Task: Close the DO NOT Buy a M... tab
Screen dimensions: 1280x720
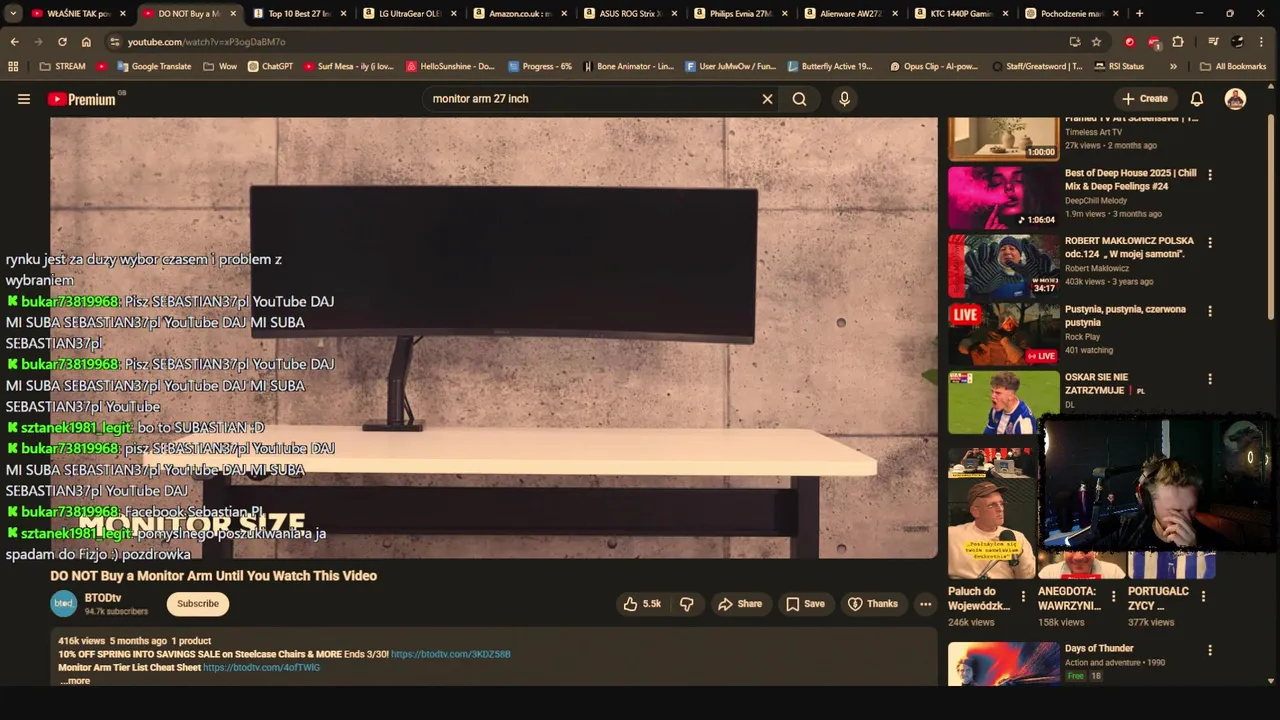Action: coord(234,14)
